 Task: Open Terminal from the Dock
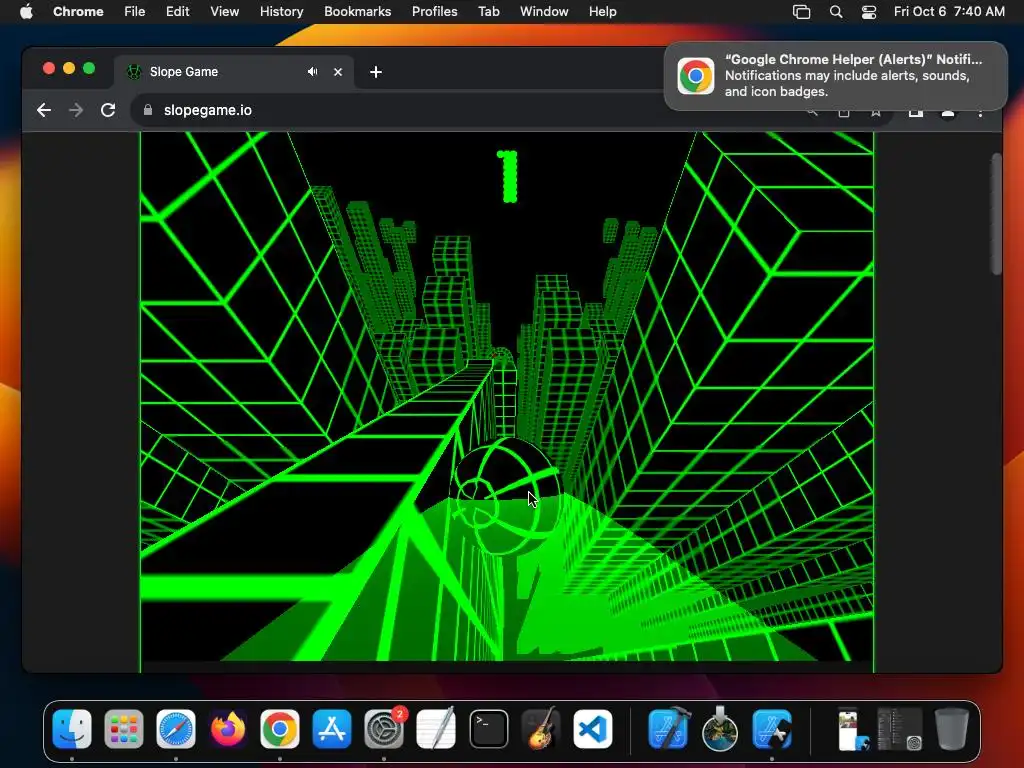tap(488, 729)
